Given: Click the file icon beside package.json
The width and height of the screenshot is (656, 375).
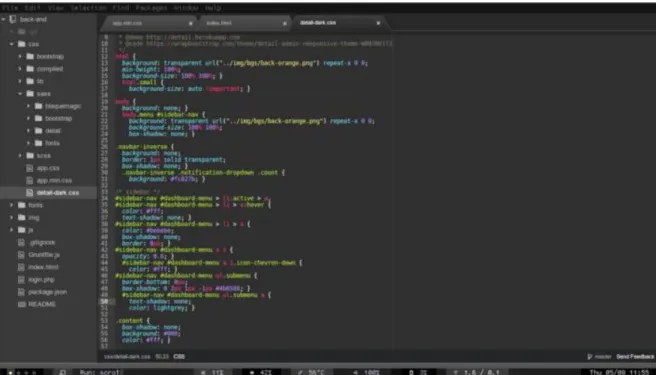Looking at the screenshot, I should coord(21,292).
